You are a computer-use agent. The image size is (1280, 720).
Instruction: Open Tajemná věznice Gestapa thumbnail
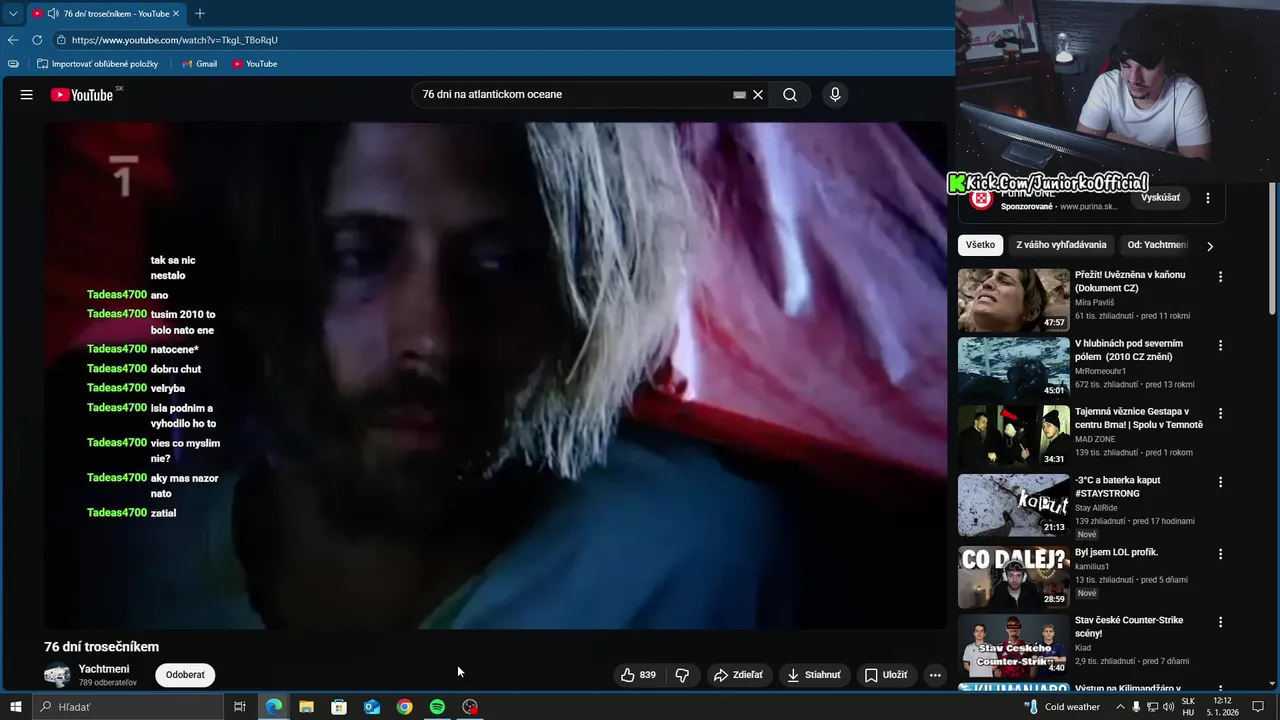tap(1014, 437)
